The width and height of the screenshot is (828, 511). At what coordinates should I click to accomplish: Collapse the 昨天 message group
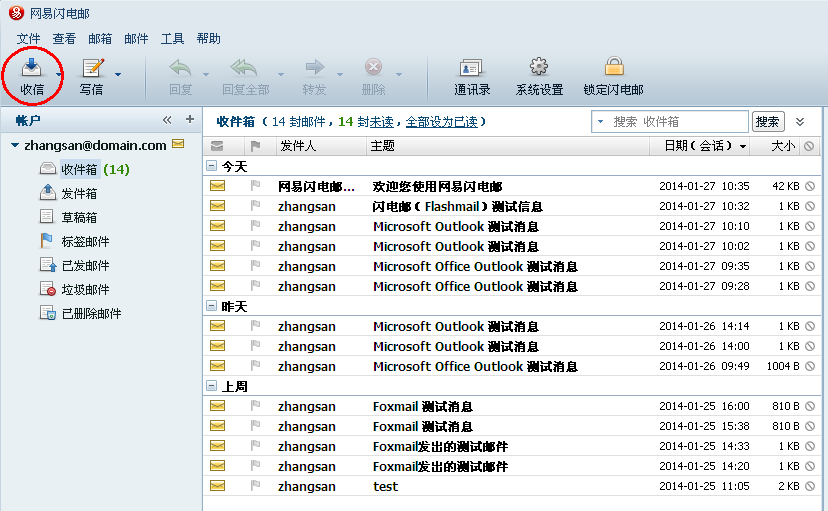[211, 306]
